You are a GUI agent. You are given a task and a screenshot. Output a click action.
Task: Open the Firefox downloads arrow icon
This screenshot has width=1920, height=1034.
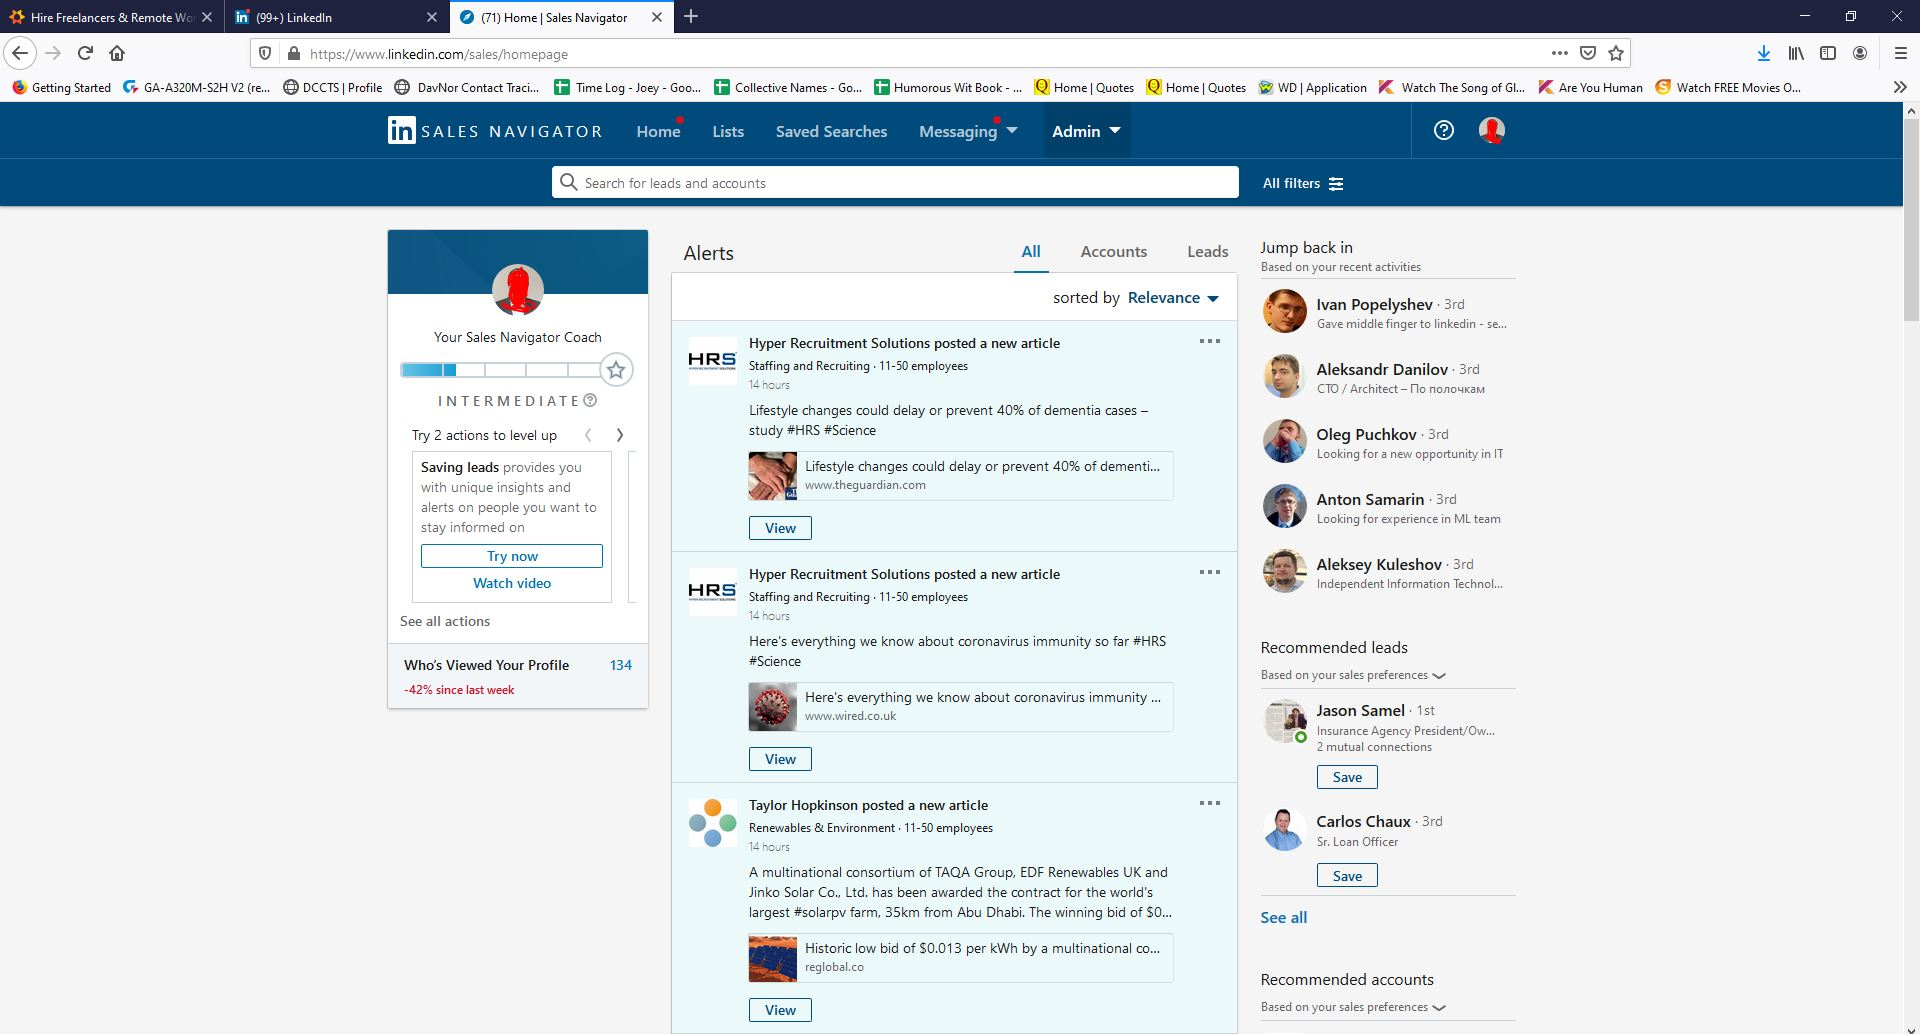[1764, 53]
